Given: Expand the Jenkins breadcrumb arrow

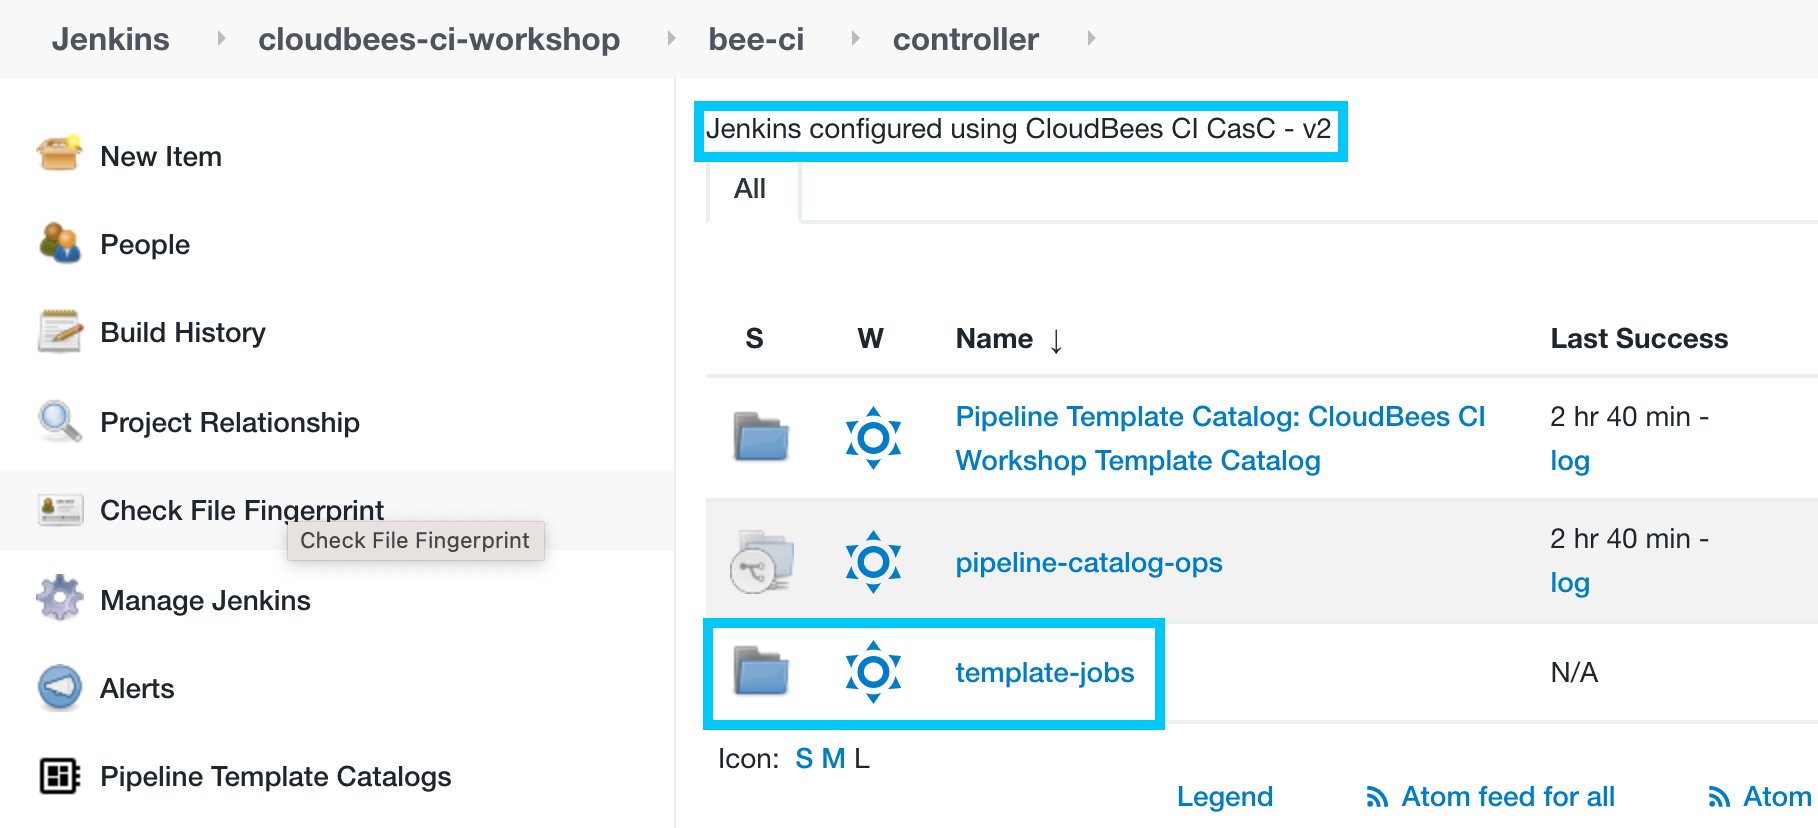Looking at the screenshot, I should coord(221,38).
